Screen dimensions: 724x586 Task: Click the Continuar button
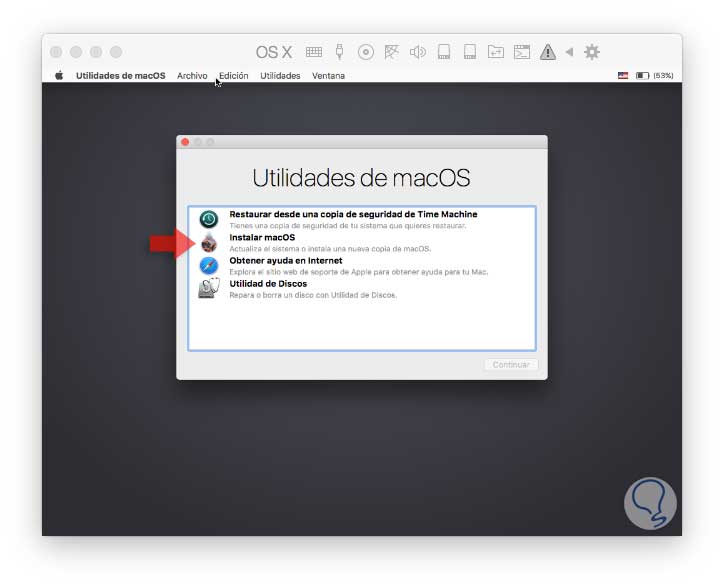point(511,365)
